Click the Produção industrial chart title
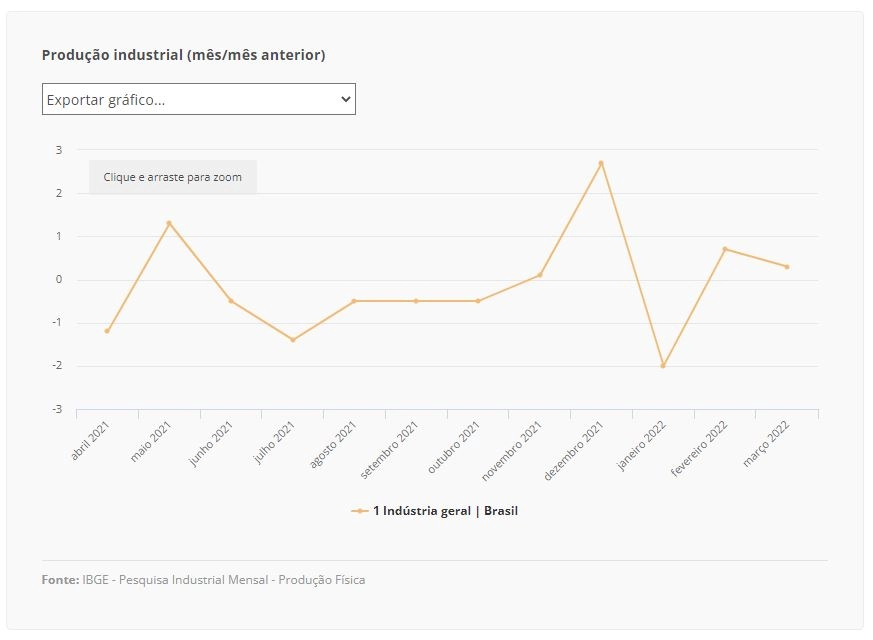 coord(184,55)
